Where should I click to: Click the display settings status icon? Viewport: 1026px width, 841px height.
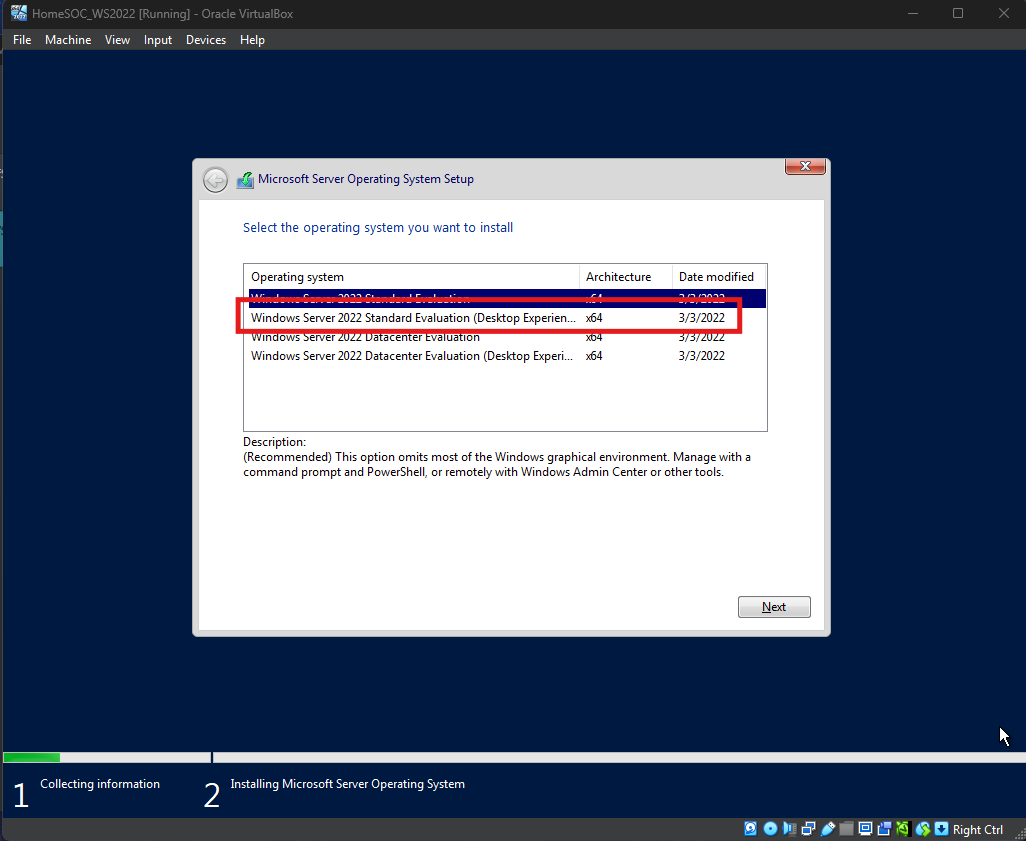point(865,829)
